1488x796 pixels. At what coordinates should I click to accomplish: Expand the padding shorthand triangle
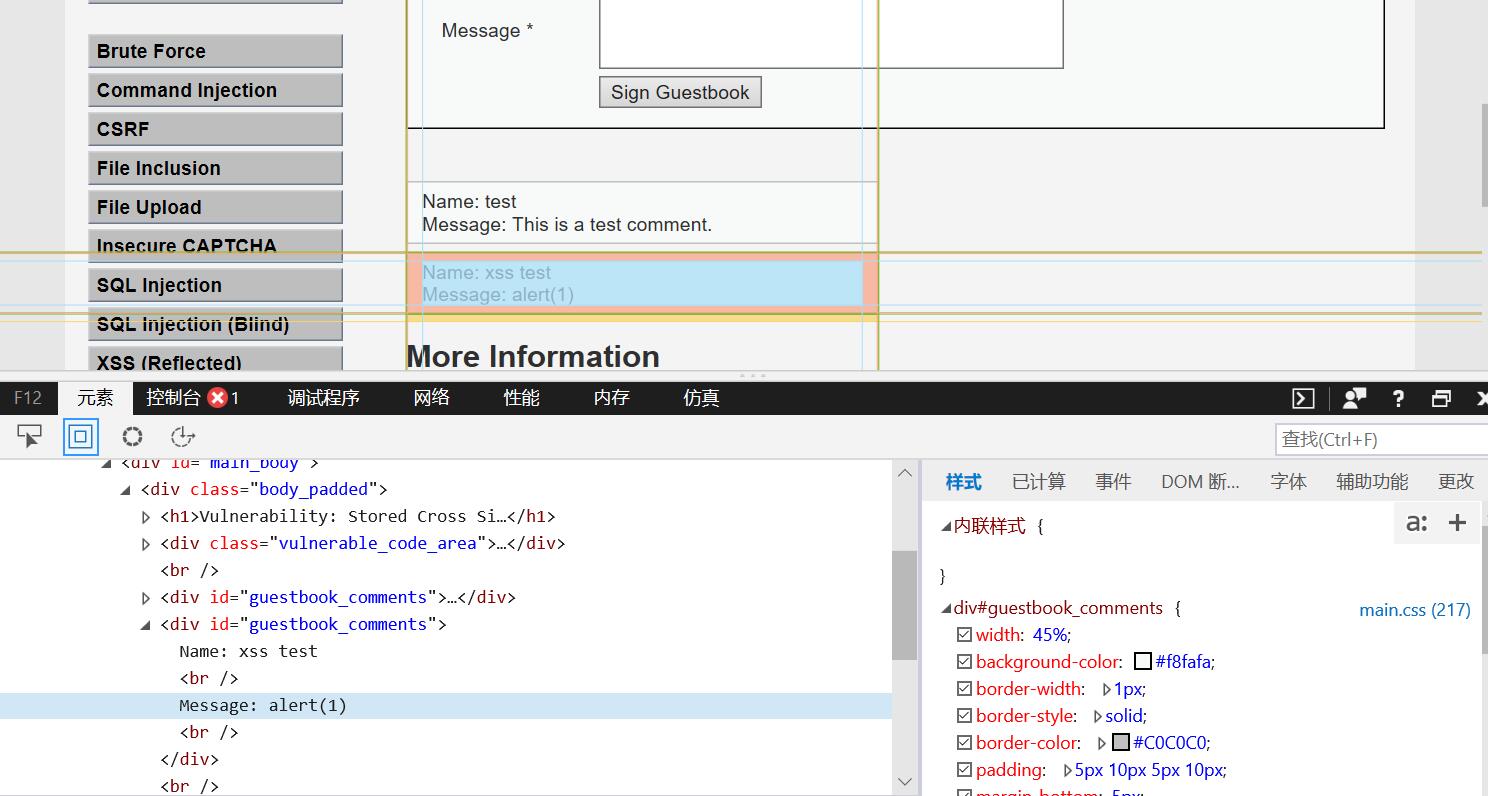(1068, 770)
